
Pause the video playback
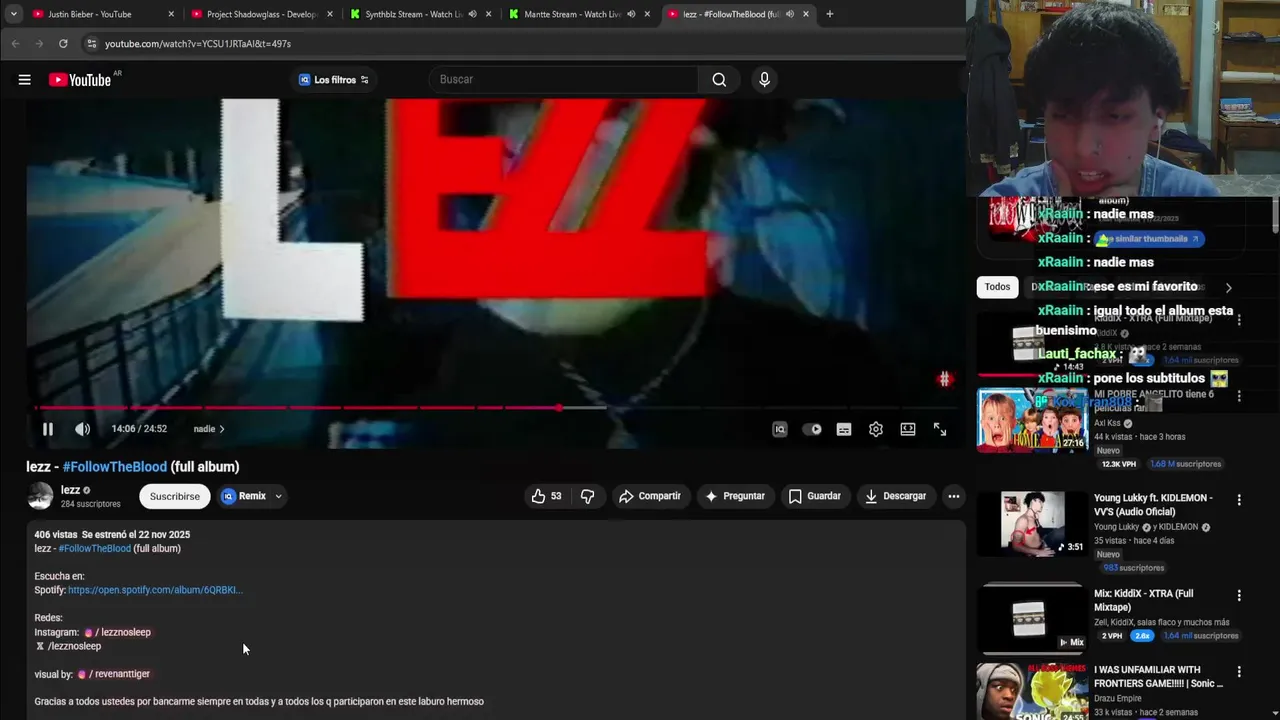click(47, 429)
